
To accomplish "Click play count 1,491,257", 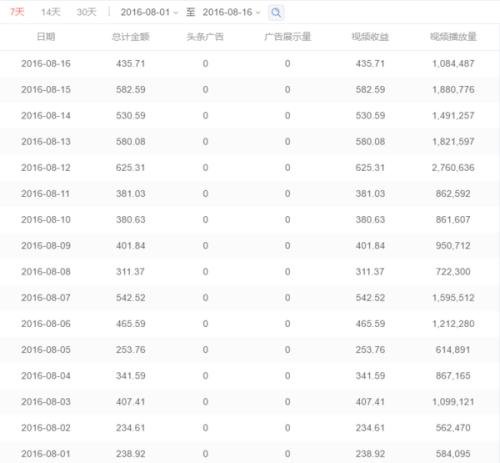I will click(x=453, y=116).
